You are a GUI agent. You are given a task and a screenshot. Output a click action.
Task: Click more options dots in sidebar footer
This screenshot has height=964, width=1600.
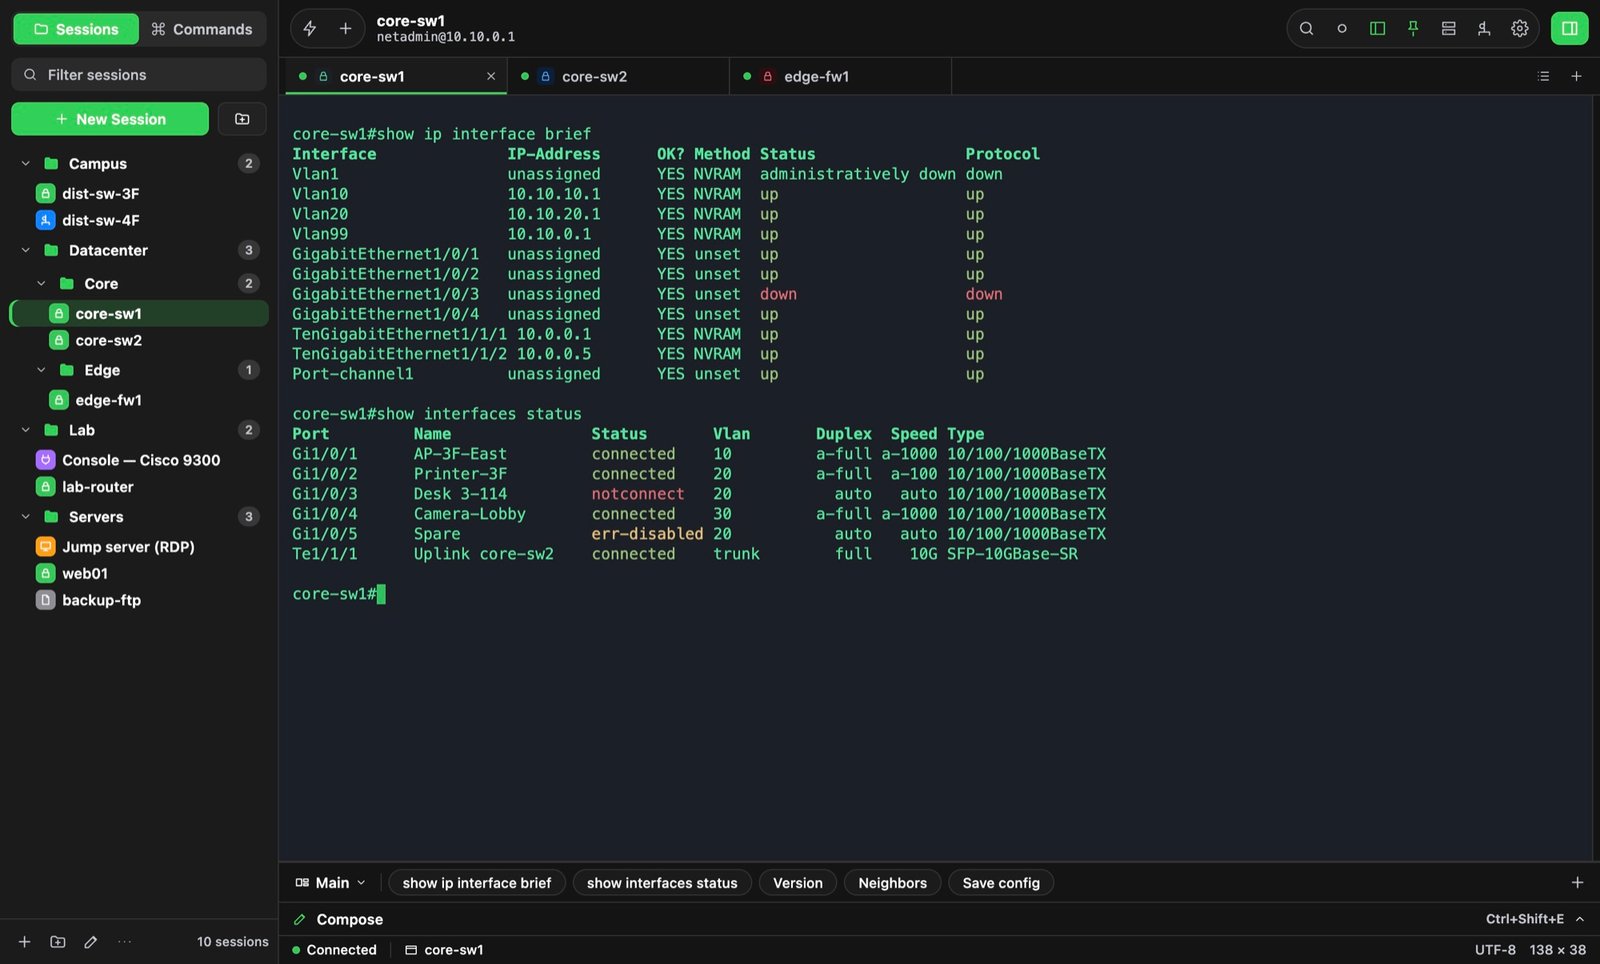(124, 942)
